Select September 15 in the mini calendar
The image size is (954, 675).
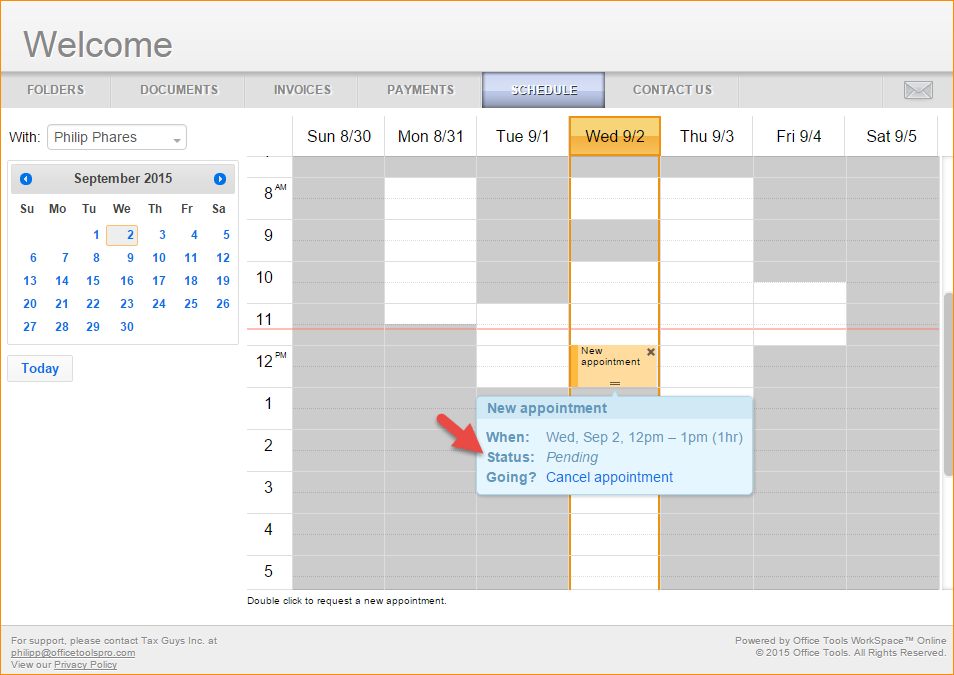pyautogui.click(x=93, y=281)
